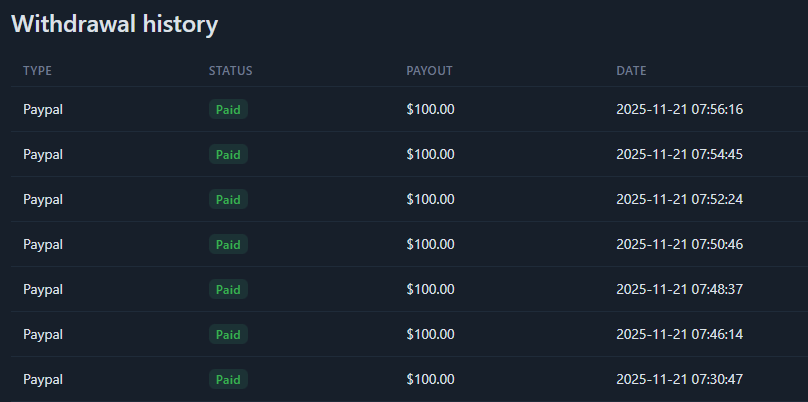
Task: Select Paypal in the 07:50:46 withdrawal row
Action: (x=43, y=244)
